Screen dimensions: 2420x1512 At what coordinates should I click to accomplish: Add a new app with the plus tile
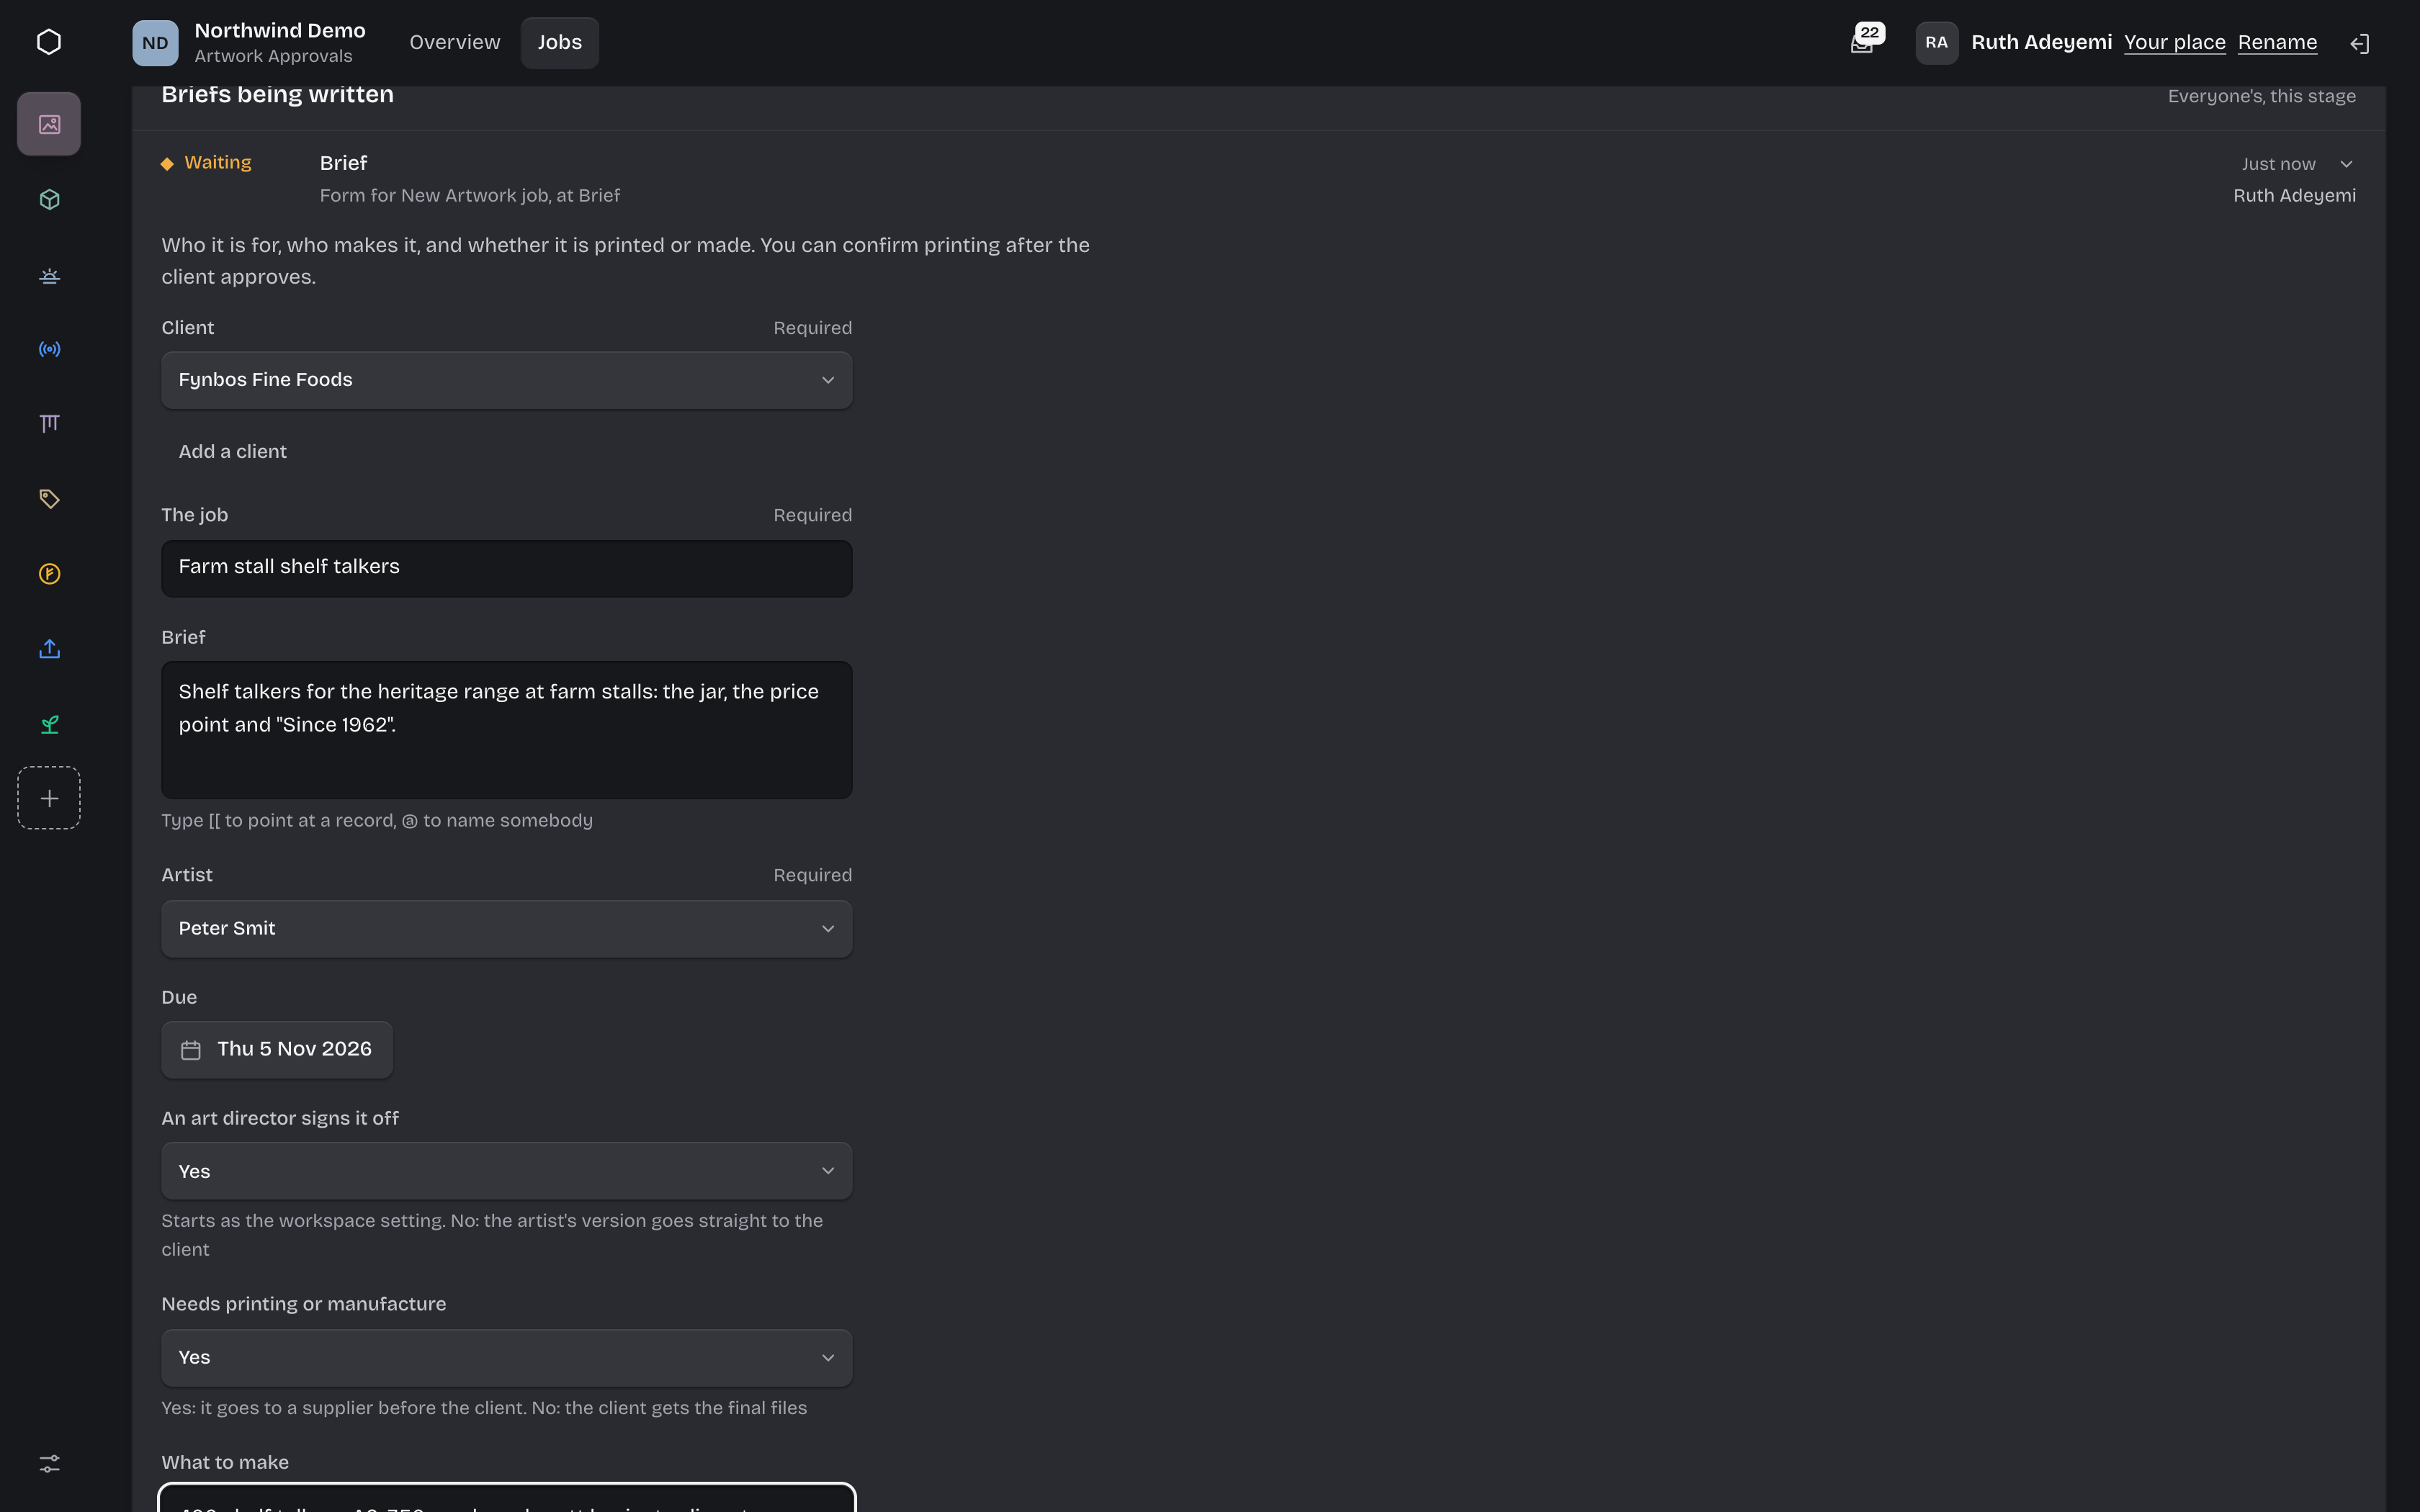(49, 798)
